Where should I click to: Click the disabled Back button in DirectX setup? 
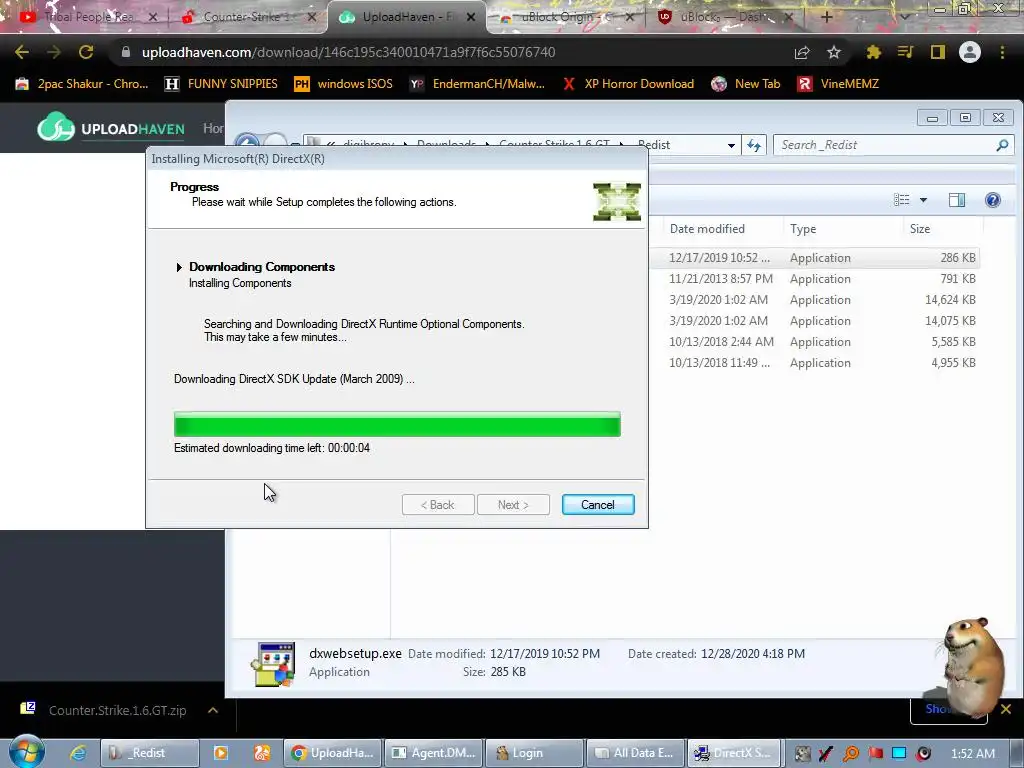click(438, 505)
